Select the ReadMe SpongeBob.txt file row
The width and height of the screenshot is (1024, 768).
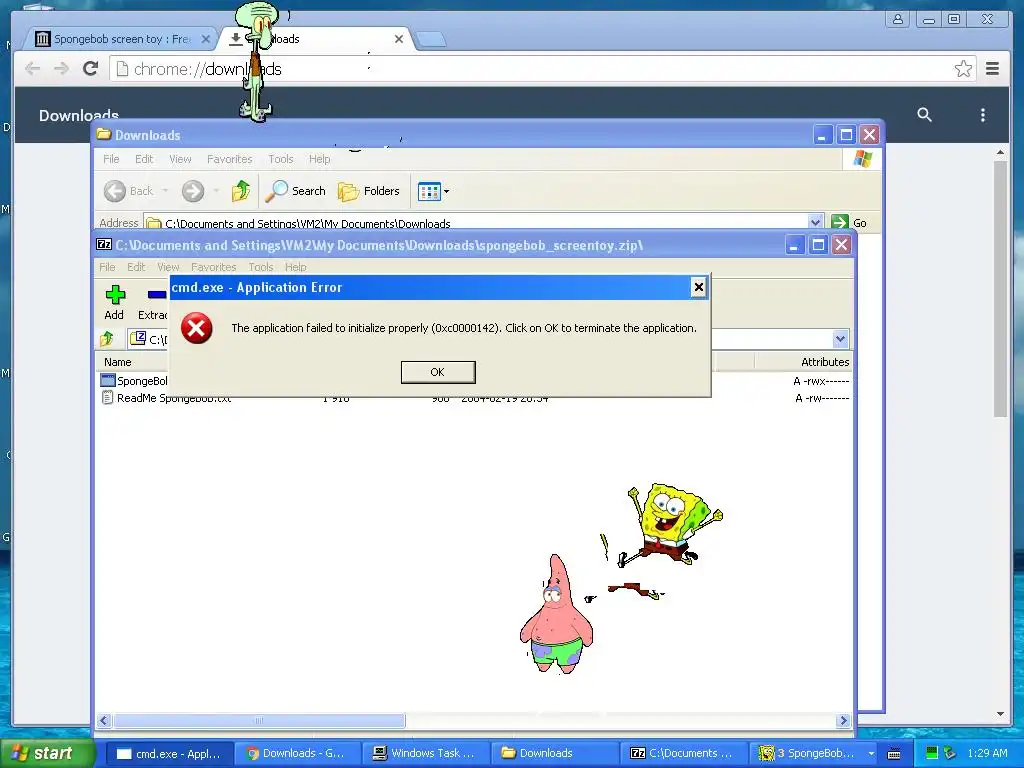(x=474, y=398)
